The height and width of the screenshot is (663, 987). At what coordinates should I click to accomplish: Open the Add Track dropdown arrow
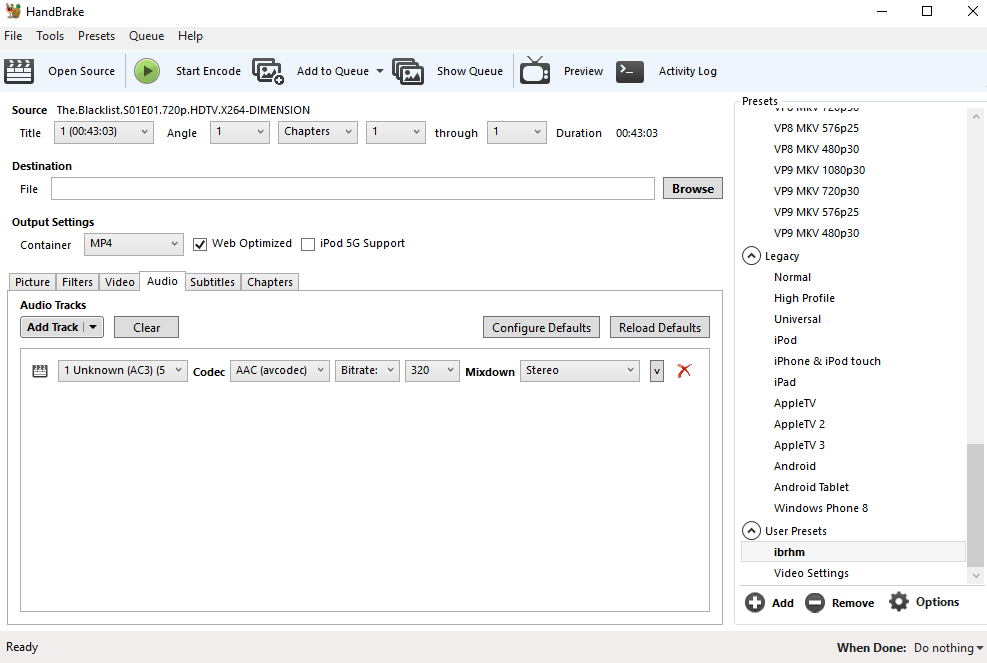[x=93, y=327]
